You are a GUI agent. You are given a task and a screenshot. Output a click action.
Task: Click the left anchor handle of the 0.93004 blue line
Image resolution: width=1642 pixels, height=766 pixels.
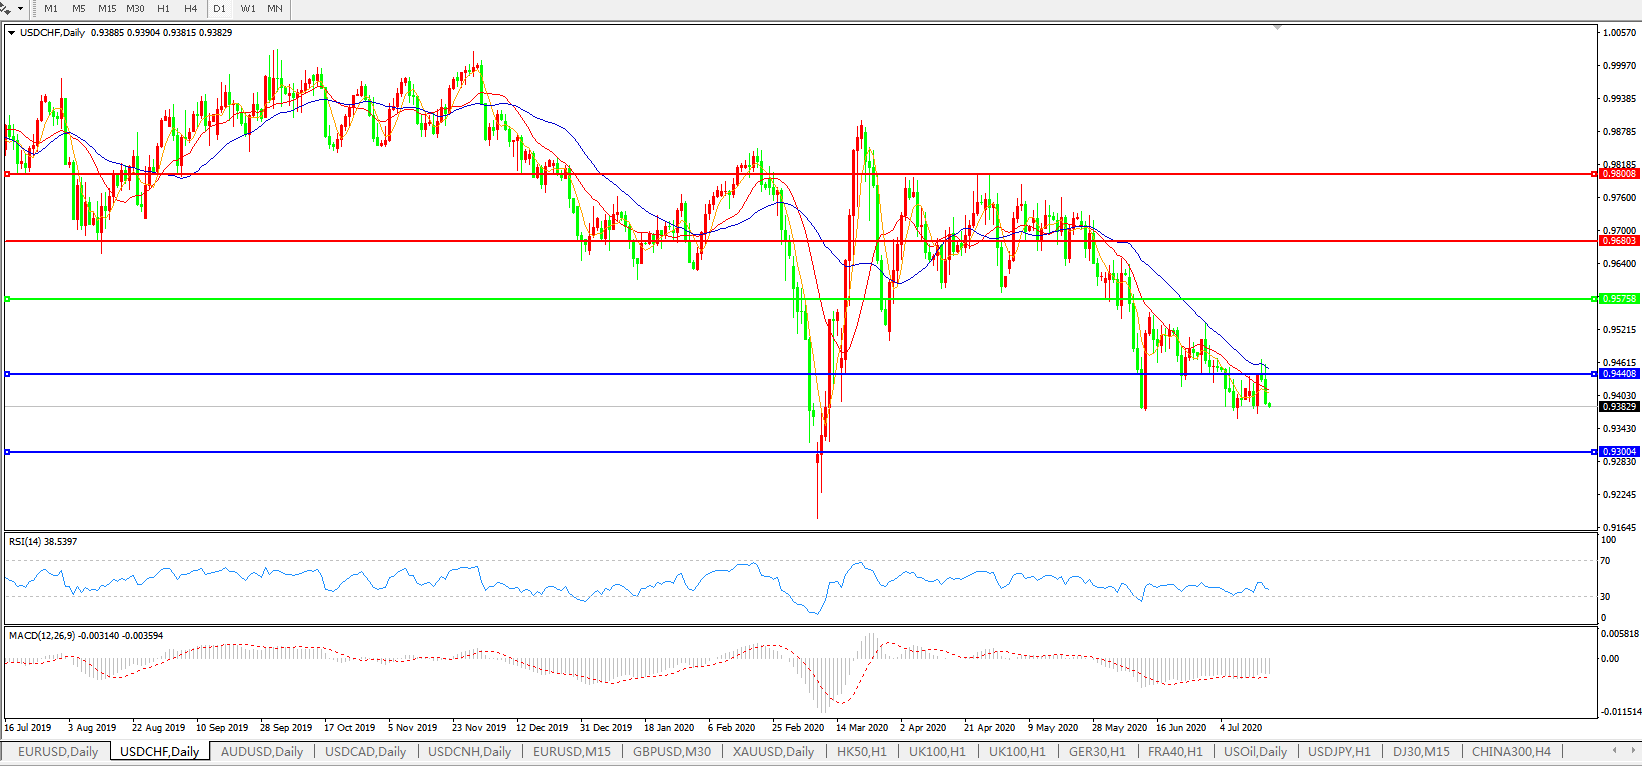pos(8,452)
